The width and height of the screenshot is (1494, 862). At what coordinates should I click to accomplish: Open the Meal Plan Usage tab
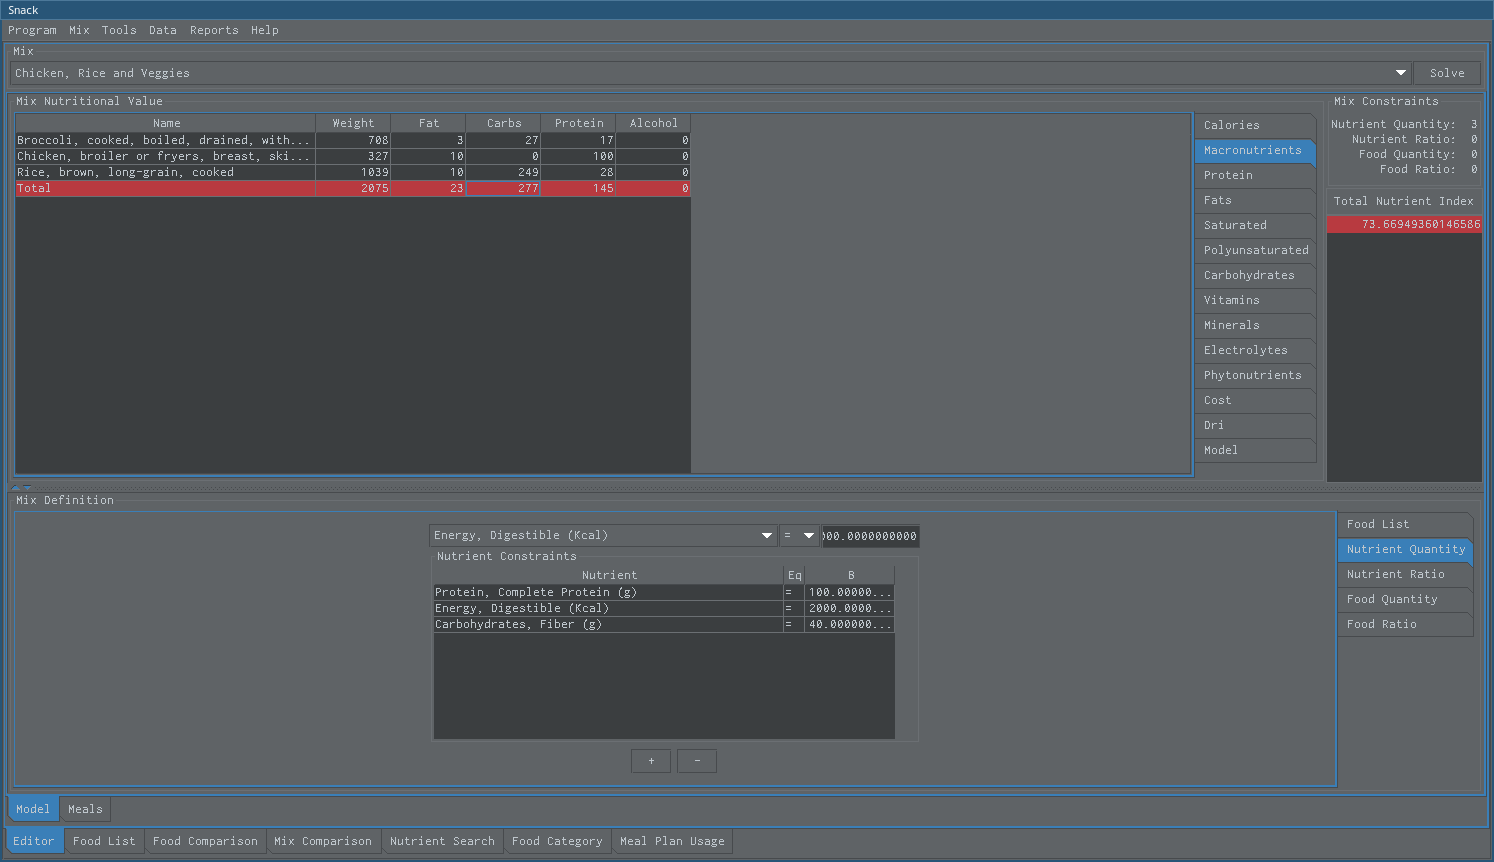[x=672, y=841]
